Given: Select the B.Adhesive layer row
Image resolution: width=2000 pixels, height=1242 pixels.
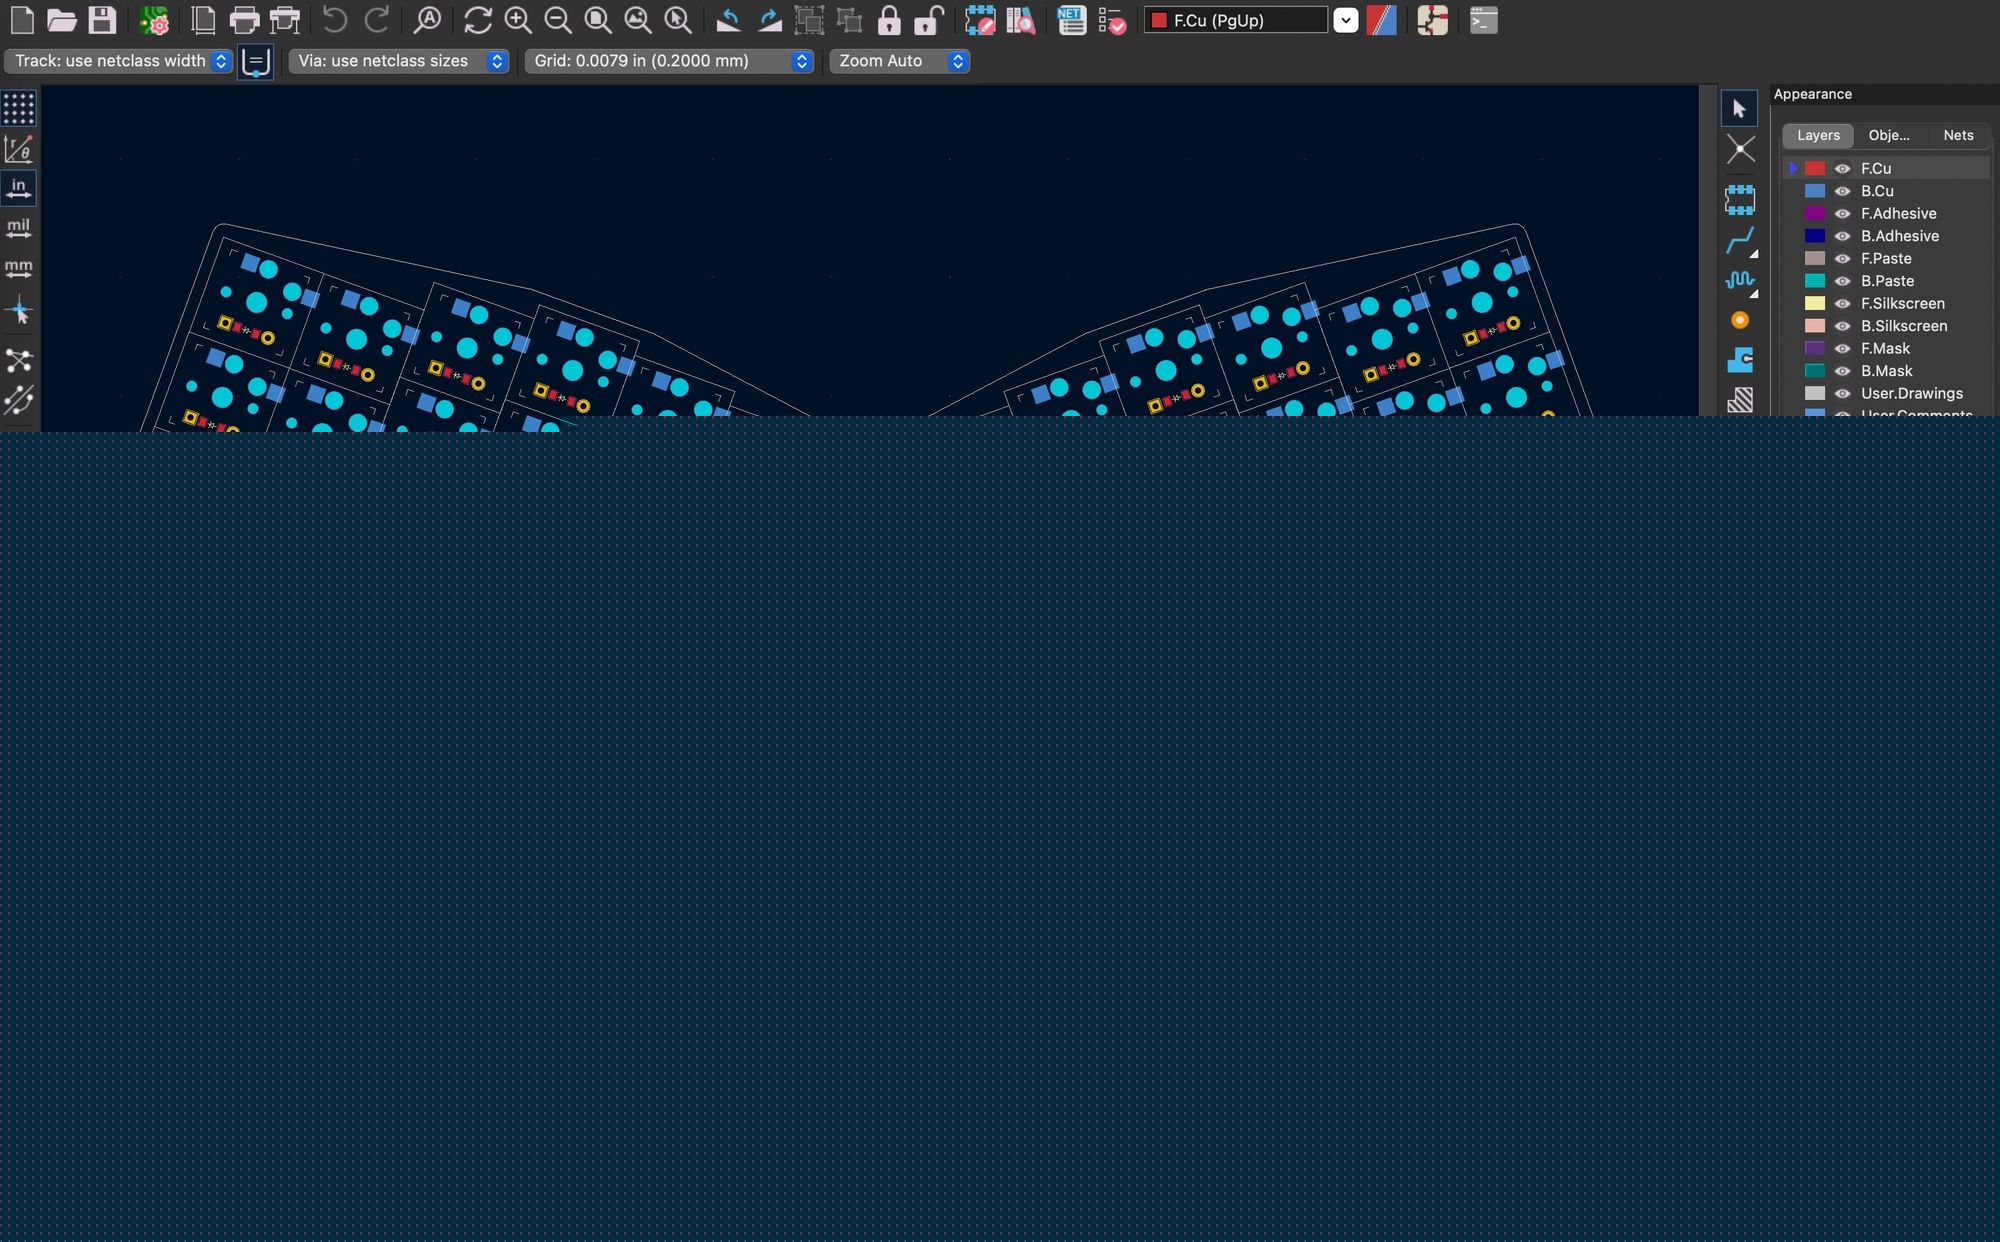Looking at the screenshot, I should [1887, 236].
